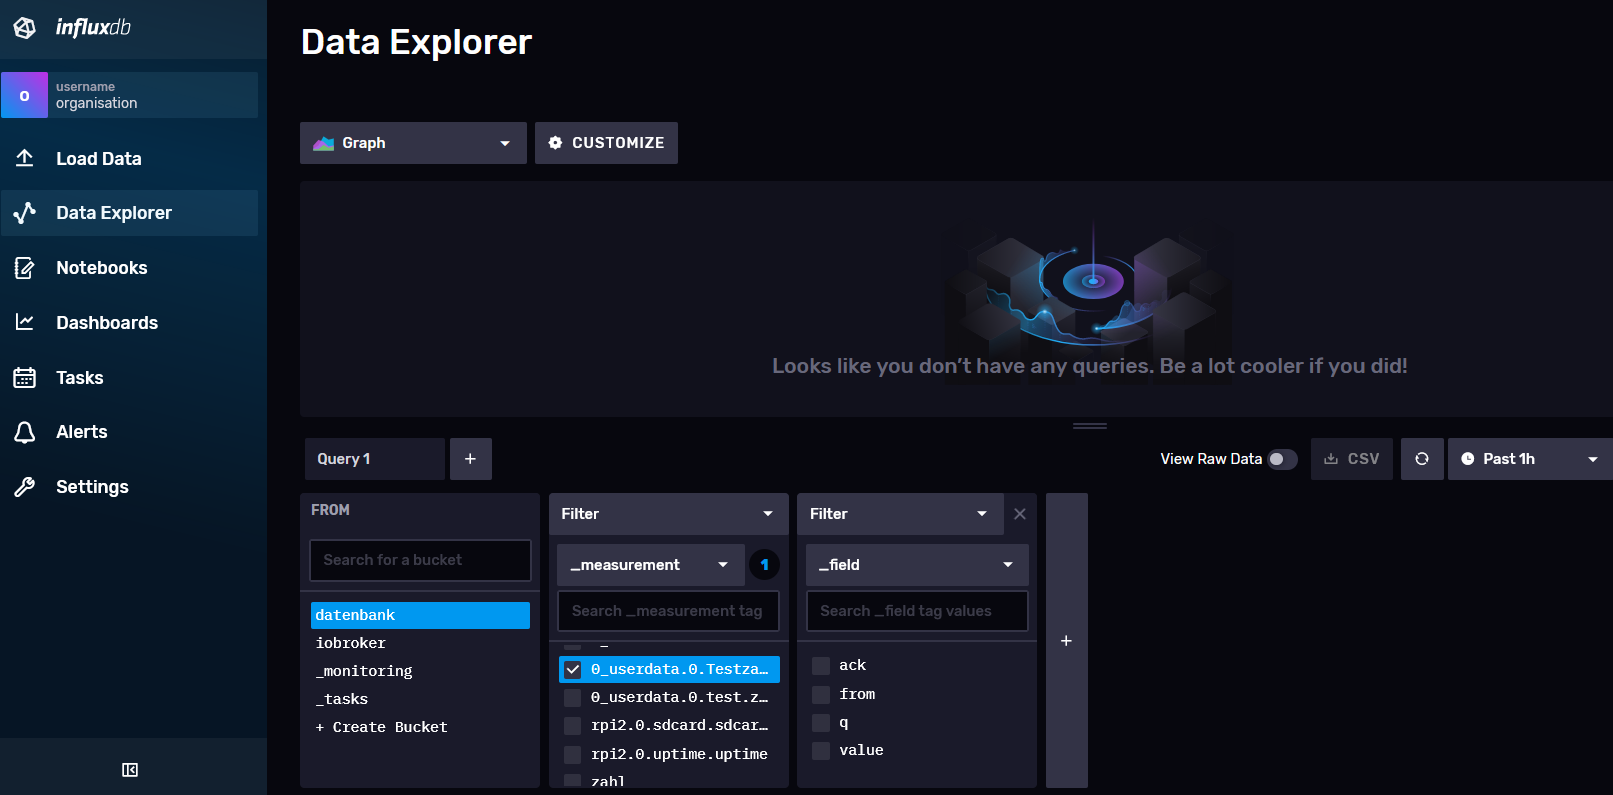
Task: Check the rpi2.0.sdcard.sdcar… measurement
Action: [573, 725]
